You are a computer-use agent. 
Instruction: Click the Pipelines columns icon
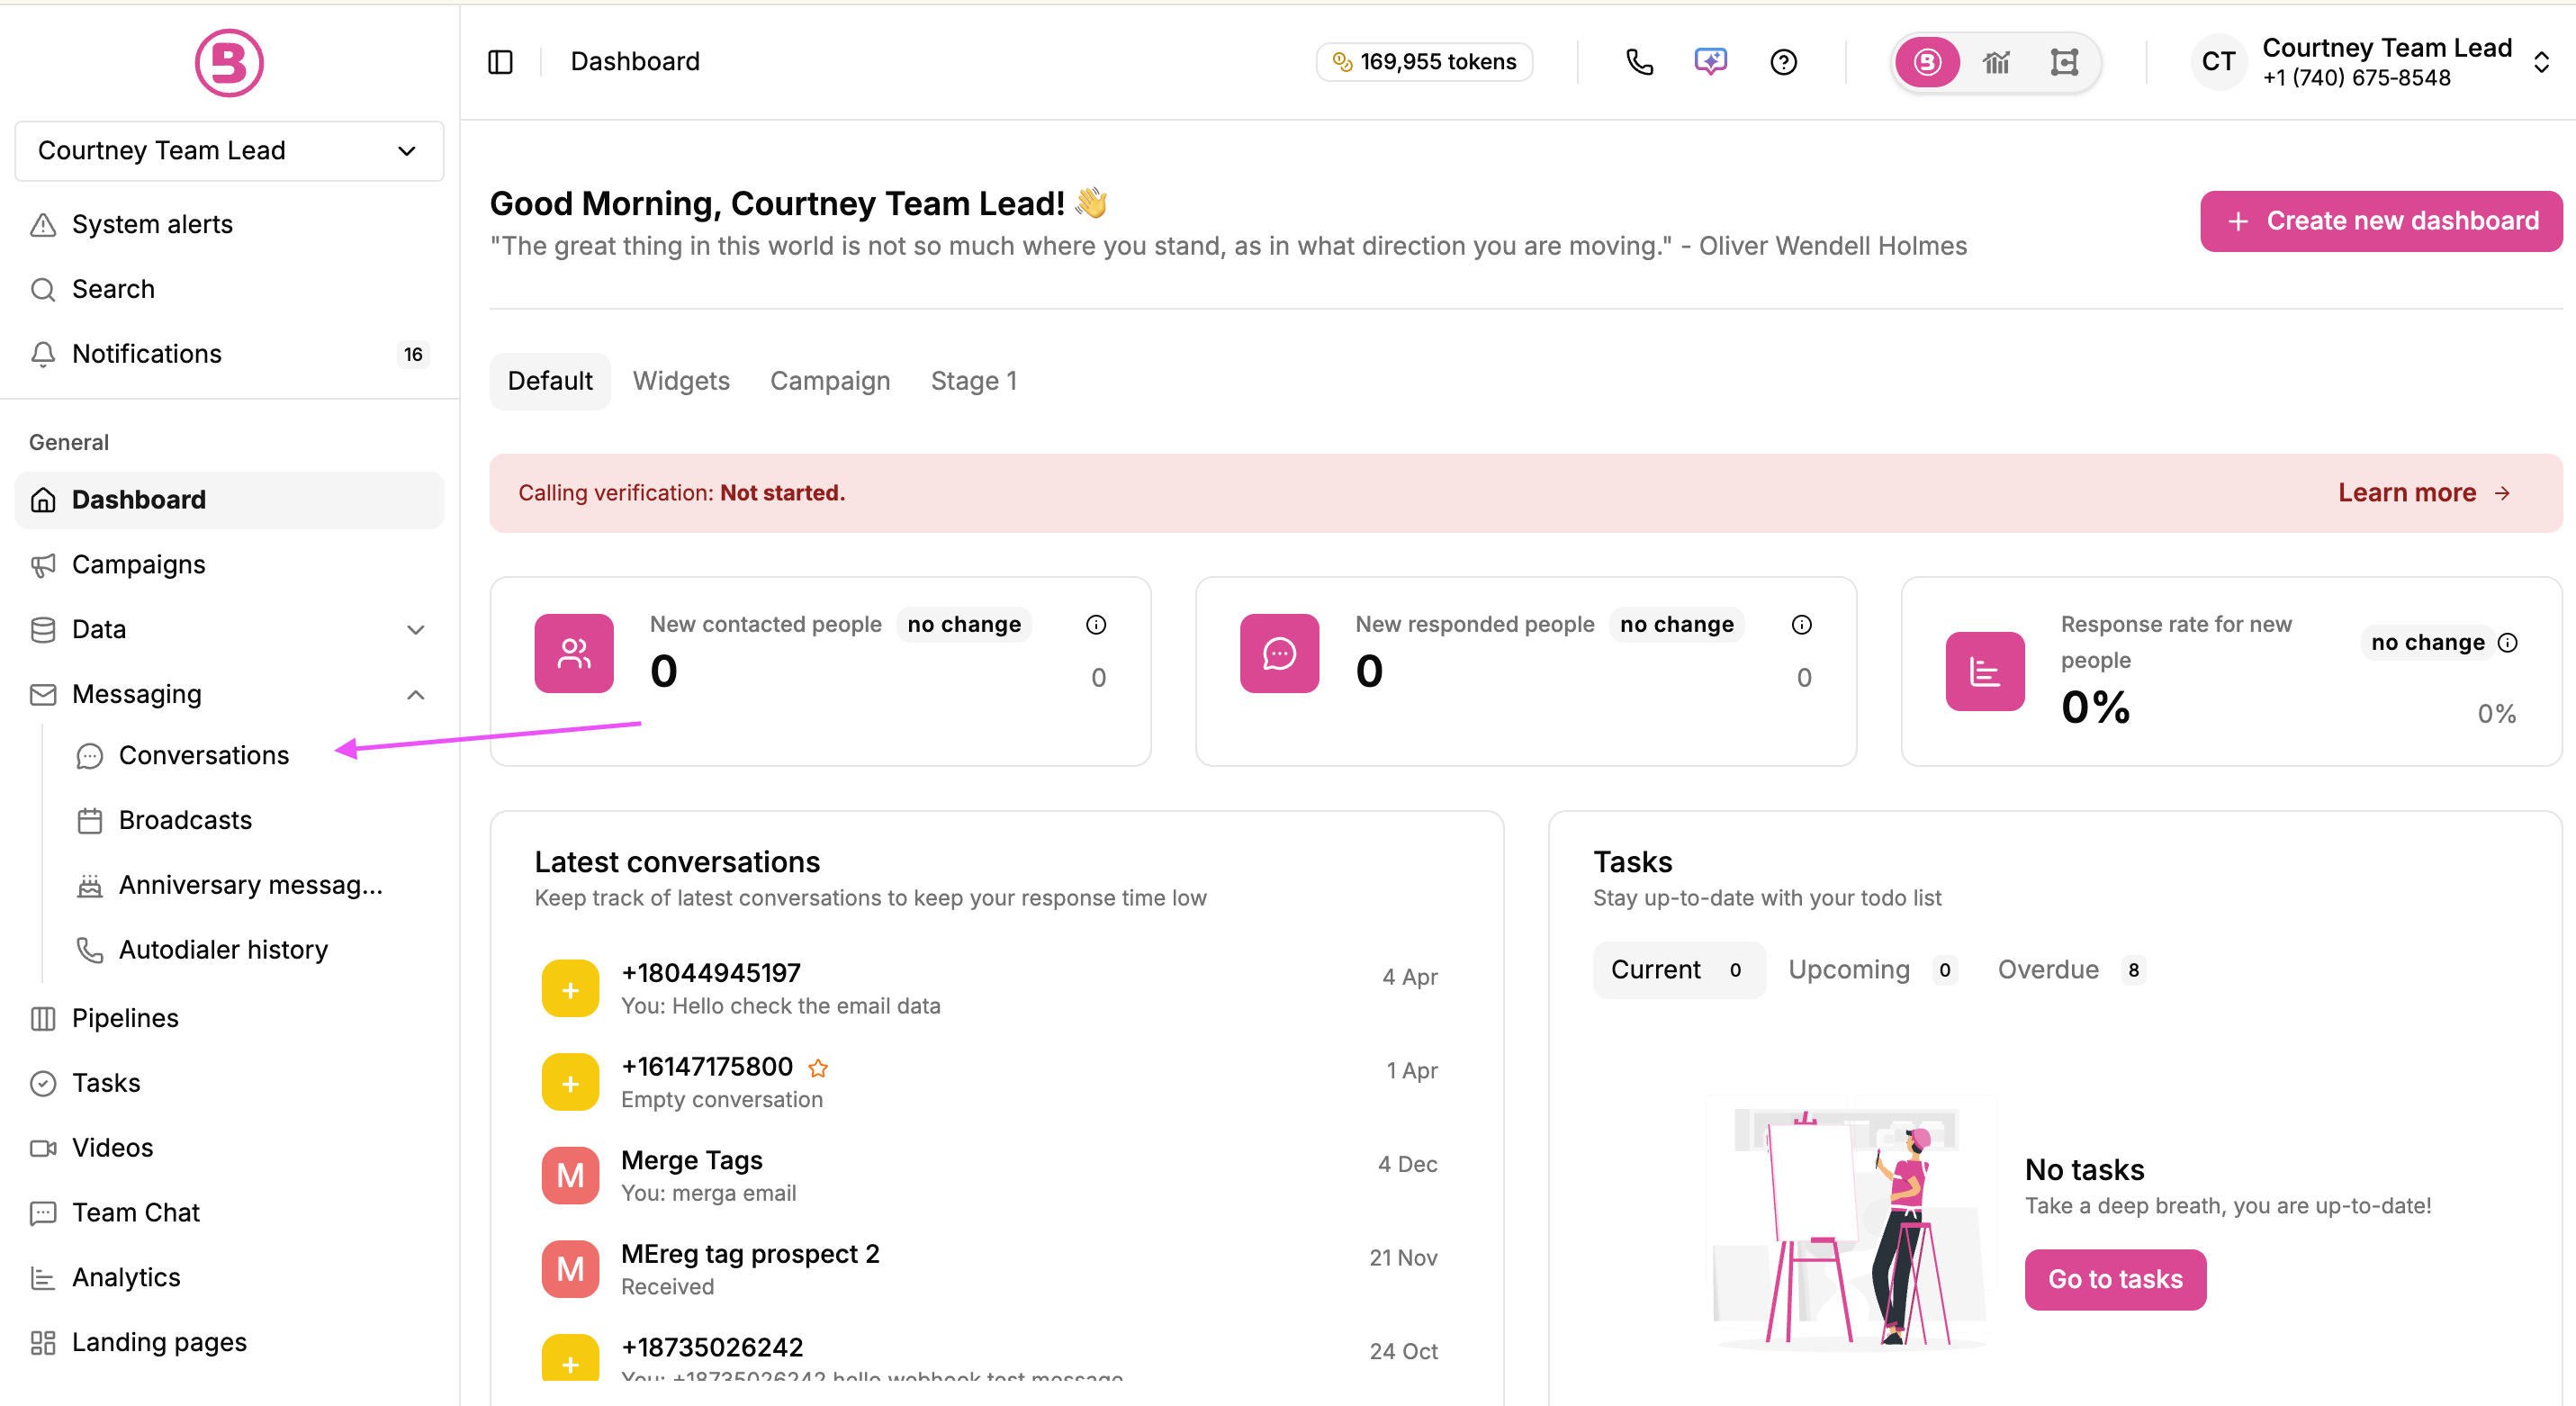(x=43, y=1019)
